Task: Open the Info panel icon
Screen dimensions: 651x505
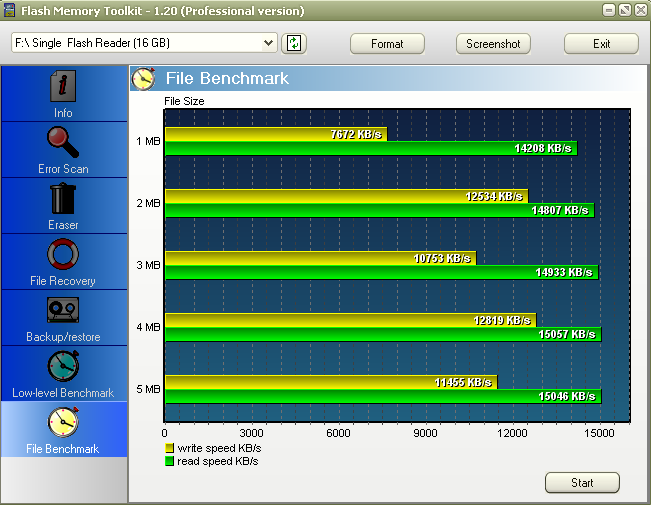Action: click(63, 86)
